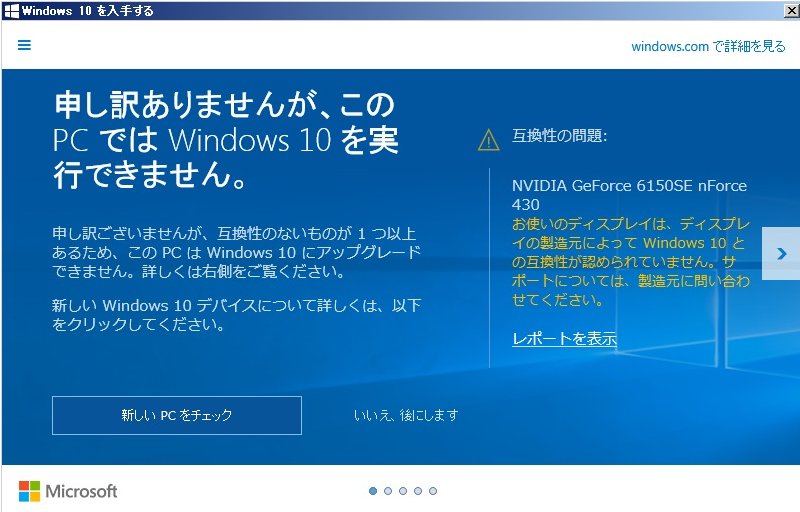Choose いいえ、後にします
Viewport: 800px width, 512px height.
pos(406,415)
